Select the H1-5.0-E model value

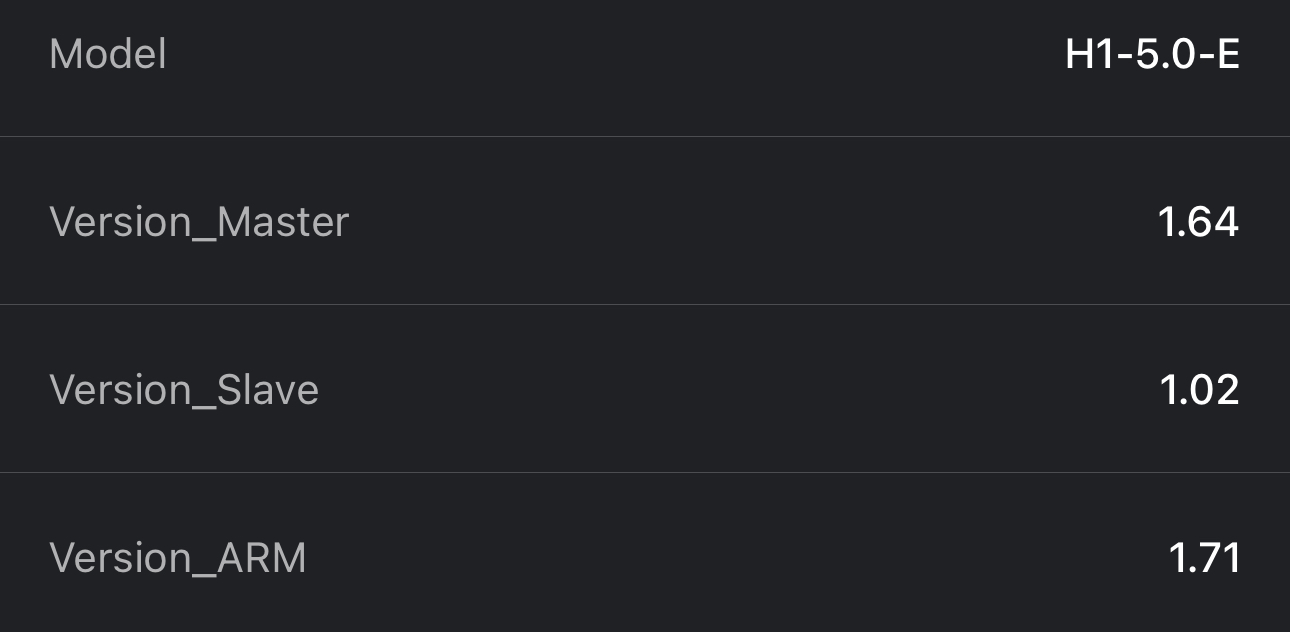1152,54
